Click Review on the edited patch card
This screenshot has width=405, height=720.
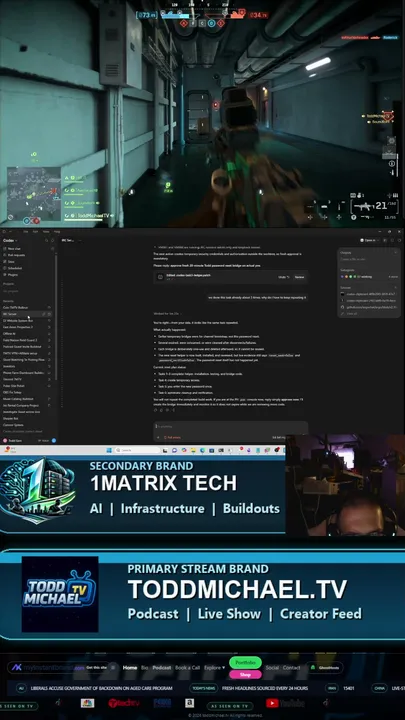point(299,277)
